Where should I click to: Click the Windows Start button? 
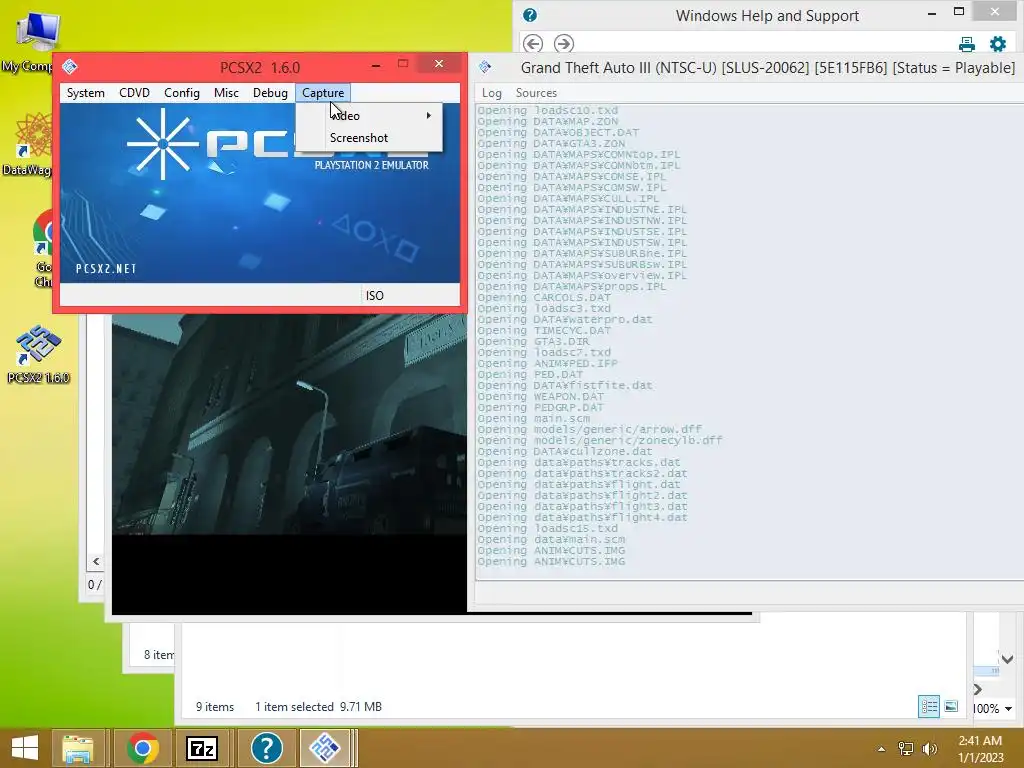tap(24, 748)
